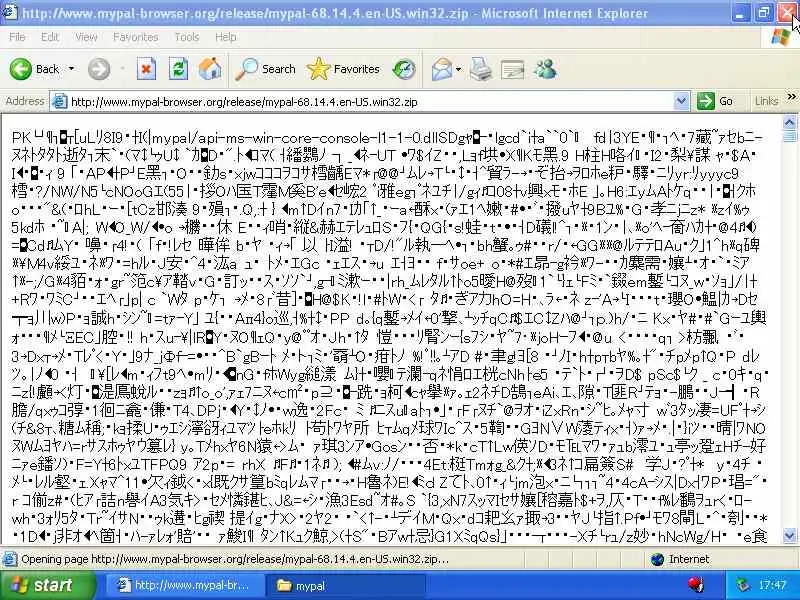This screenshot has height=600, width=800.
Task: Click the Links toolbar label
Action: point(766,101)
